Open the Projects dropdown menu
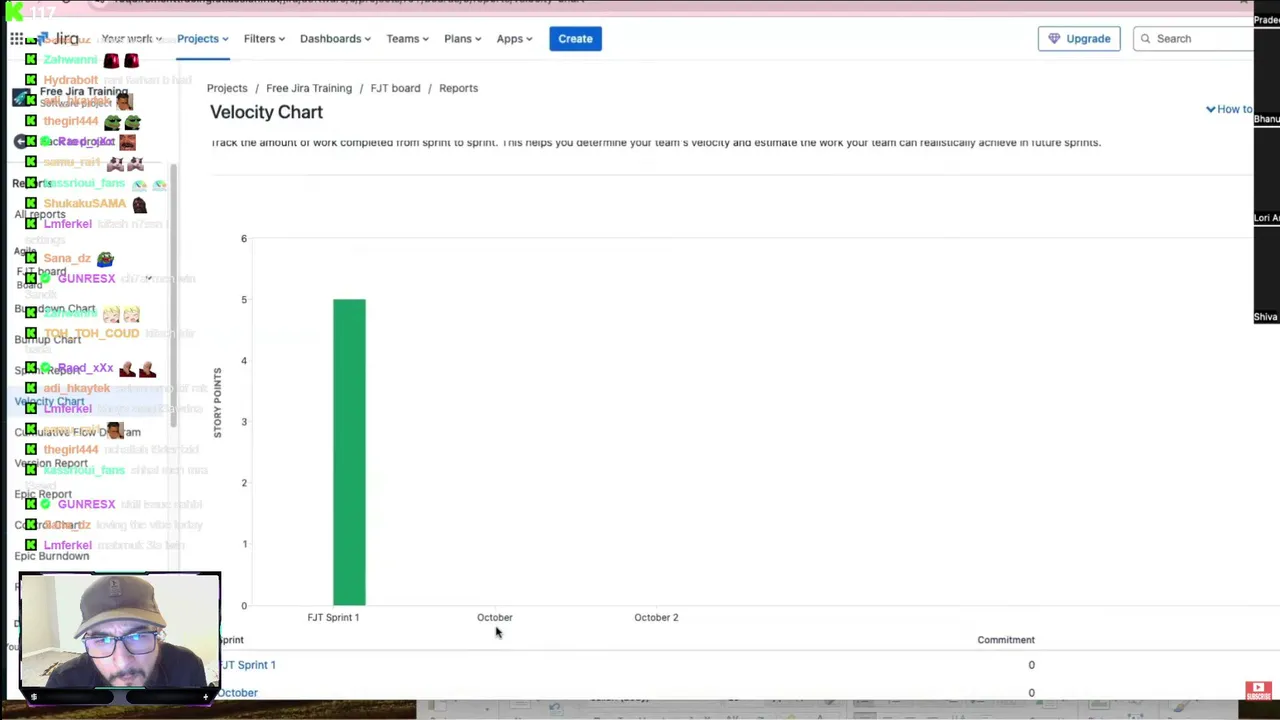This screenshot has height=720, width=1280. click(202, 39)
